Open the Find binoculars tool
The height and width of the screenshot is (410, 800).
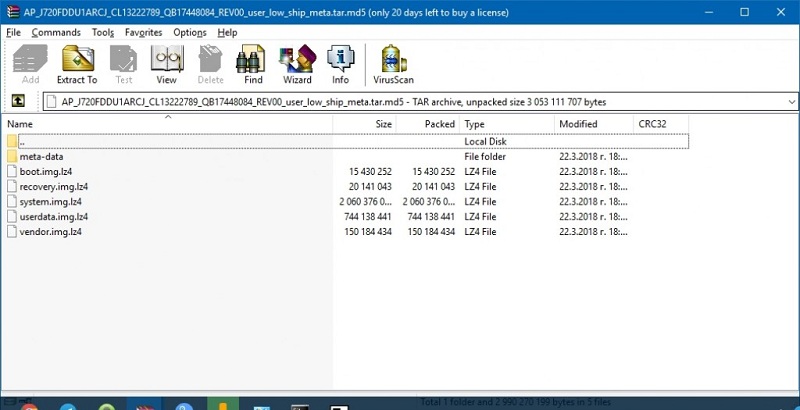coord(253,64)
